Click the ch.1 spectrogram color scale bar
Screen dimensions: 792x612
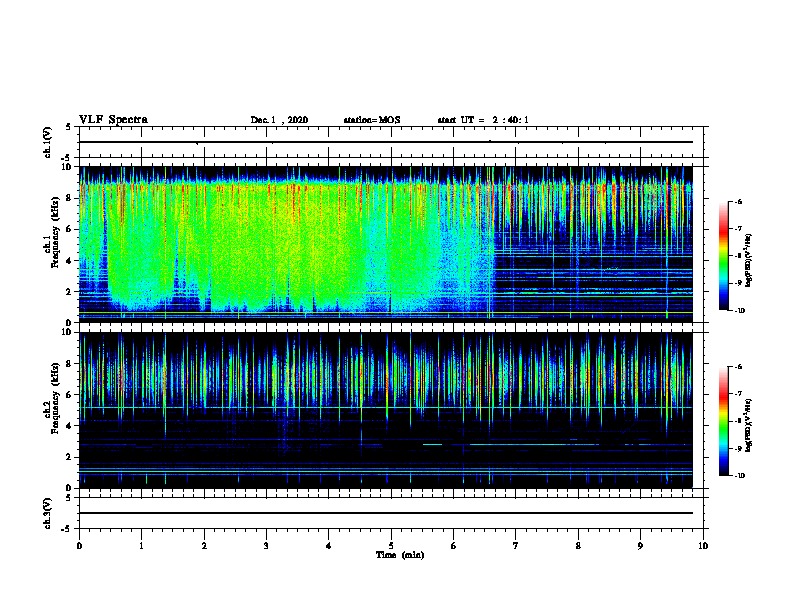pos(723,256)
